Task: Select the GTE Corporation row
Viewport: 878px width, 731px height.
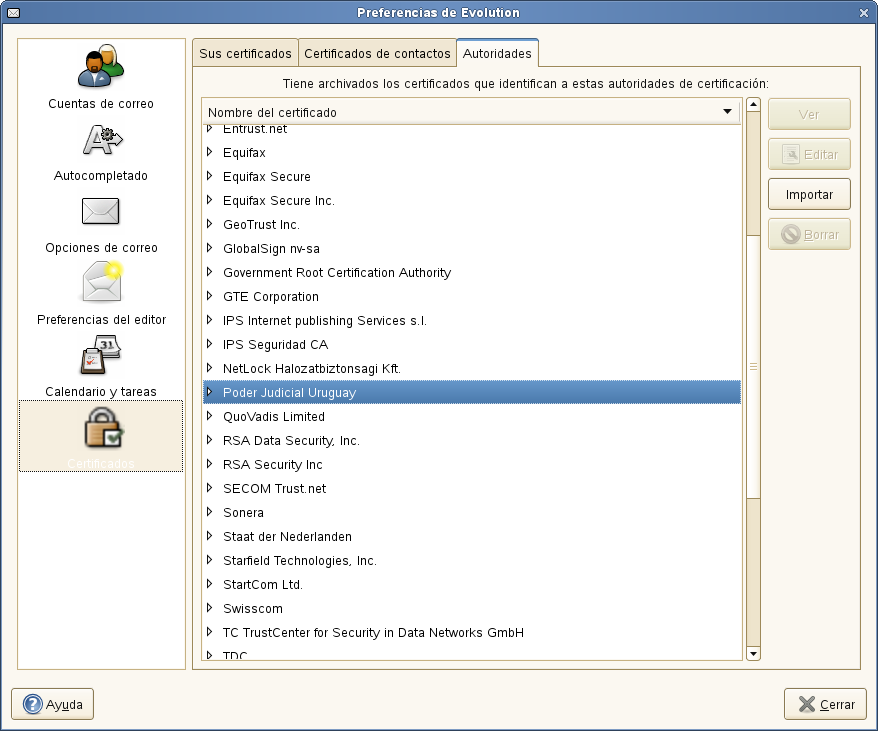Action: click(x=471, y=296)
